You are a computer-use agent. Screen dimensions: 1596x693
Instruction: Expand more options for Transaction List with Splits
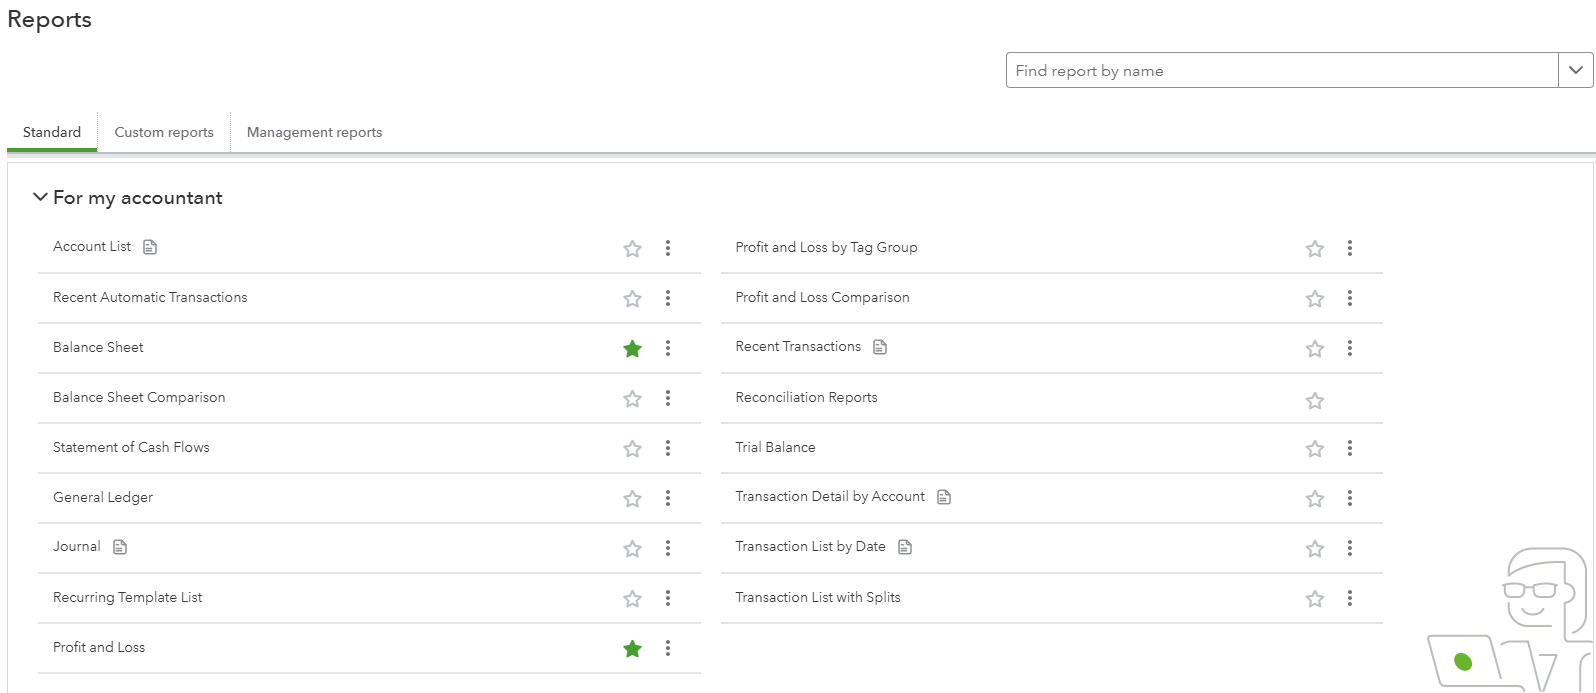tap(1350, 598)
